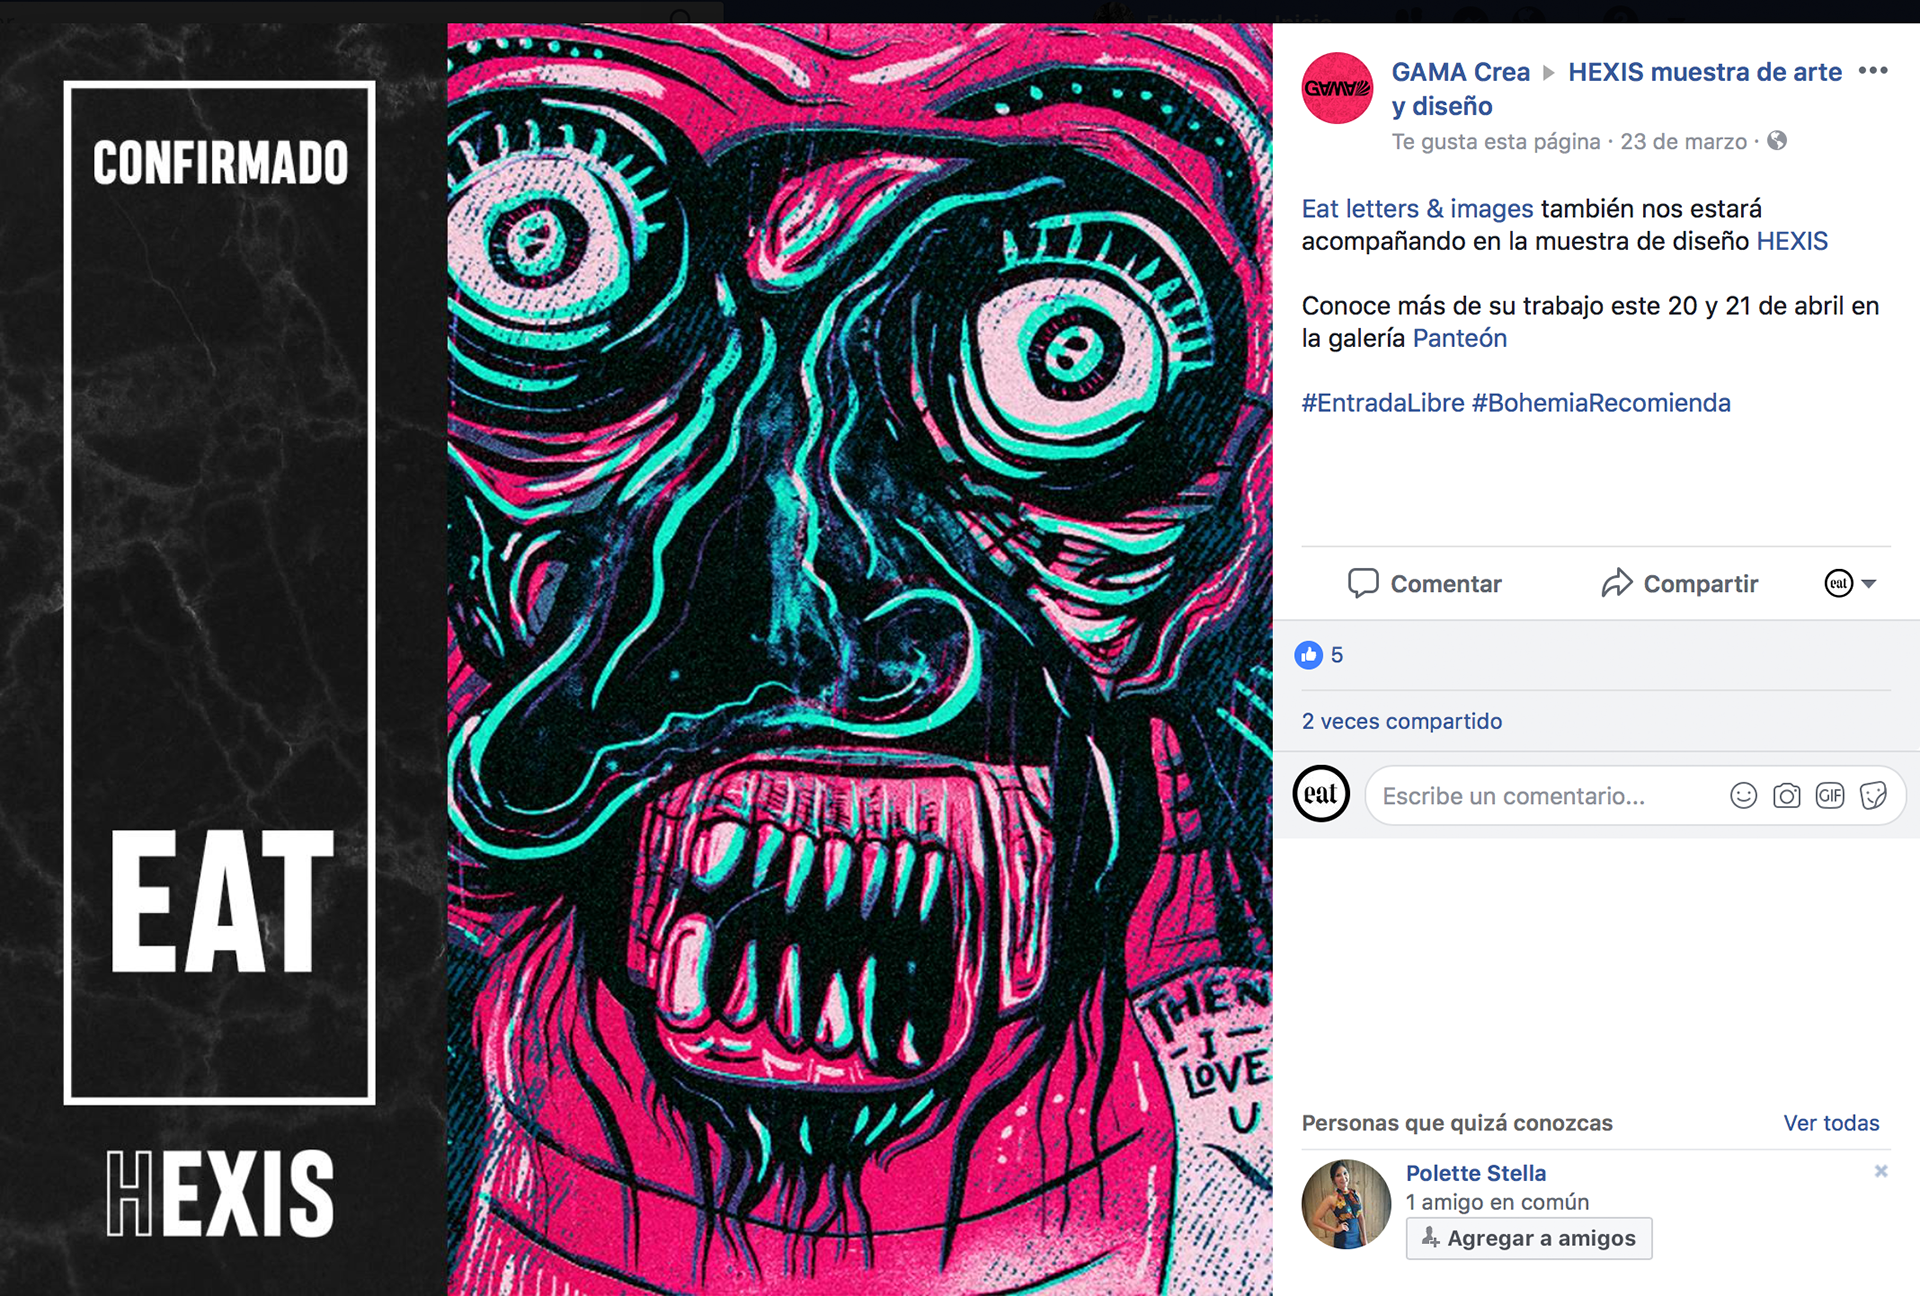Open the post options three-dot menu
Image resolution: width=1920 pixels, height=1296 pixels.
pos(1872,71)
